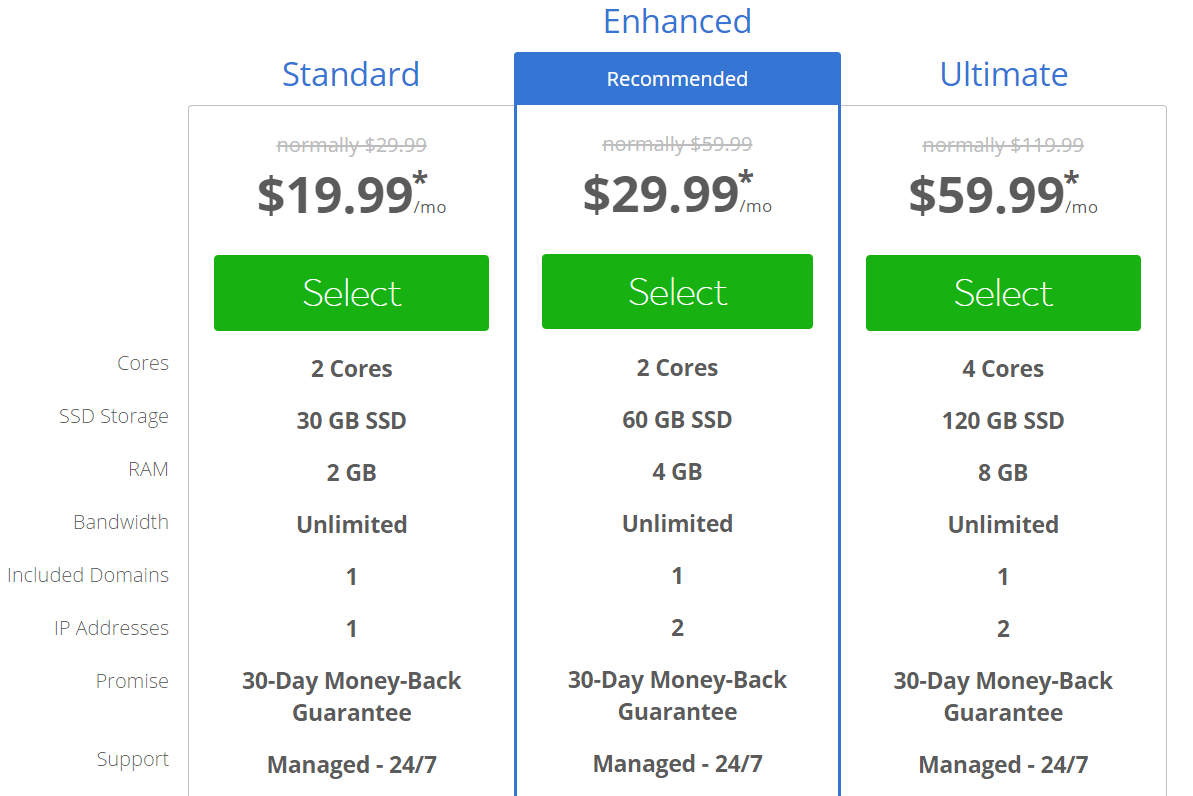
Task: Click the 4 Cores Ultimate value
Action: tap(1003, 369)
